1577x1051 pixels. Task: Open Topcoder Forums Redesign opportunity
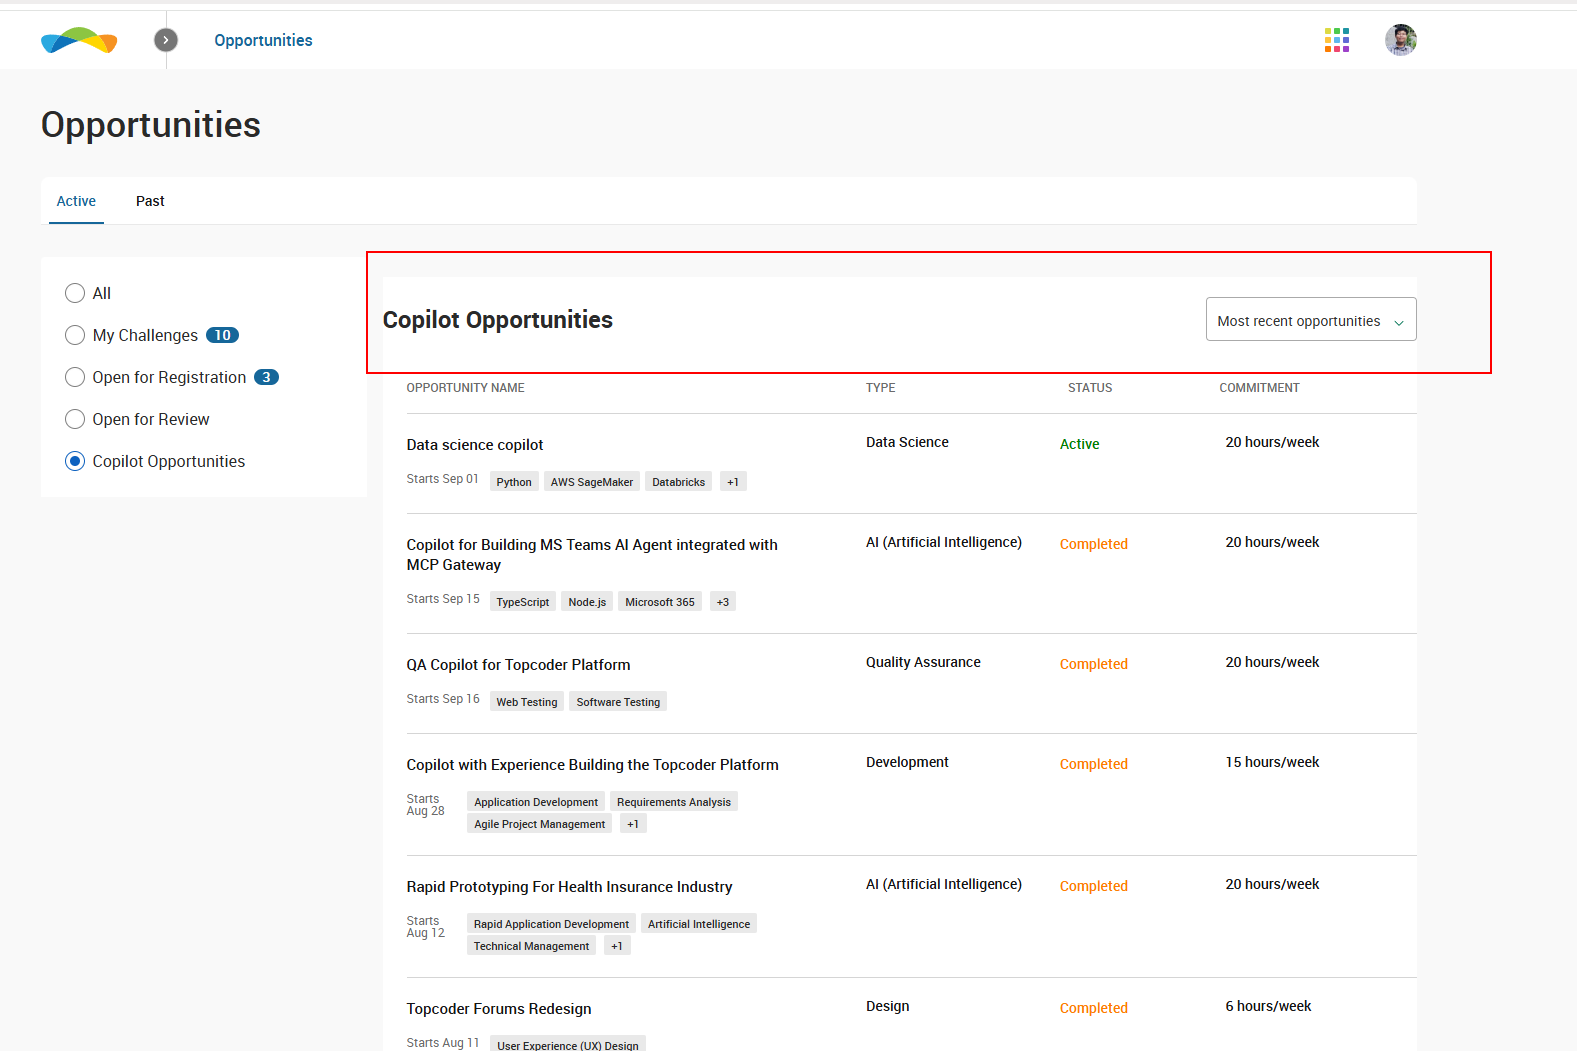tap(499, 1009)
